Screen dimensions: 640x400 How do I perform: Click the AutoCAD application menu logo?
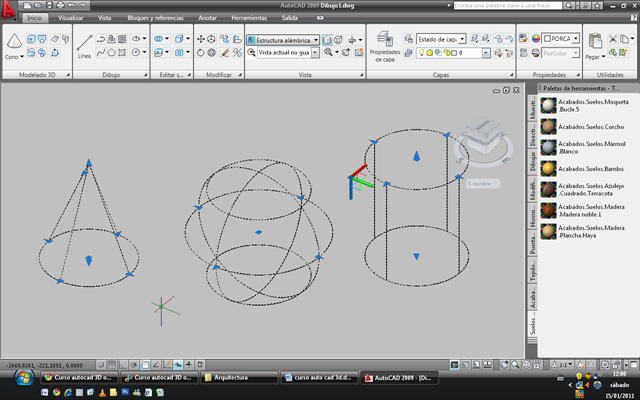coord(8,10)
